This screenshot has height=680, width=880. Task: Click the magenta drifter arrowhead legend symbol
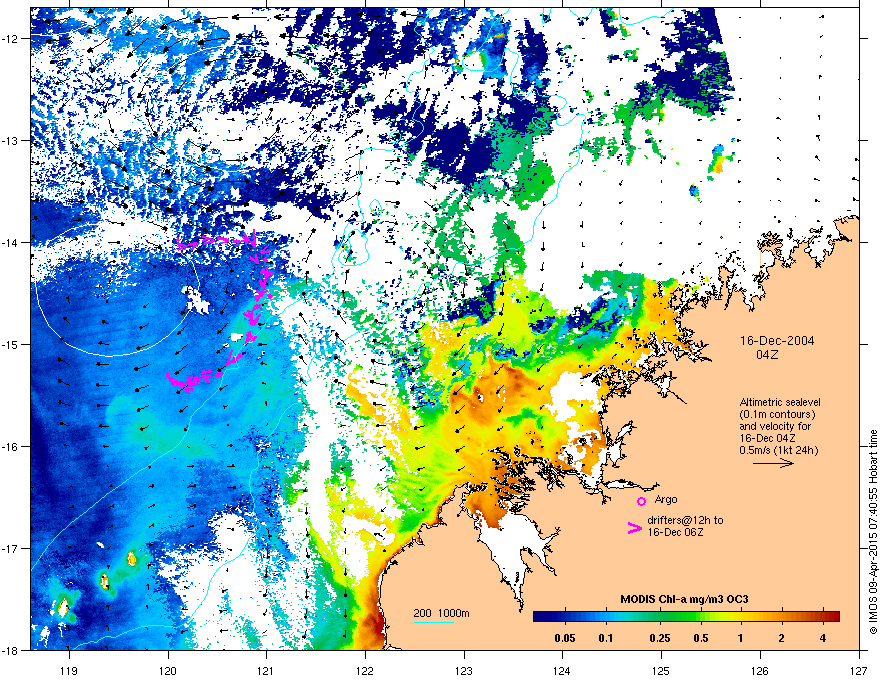point(634,527)
